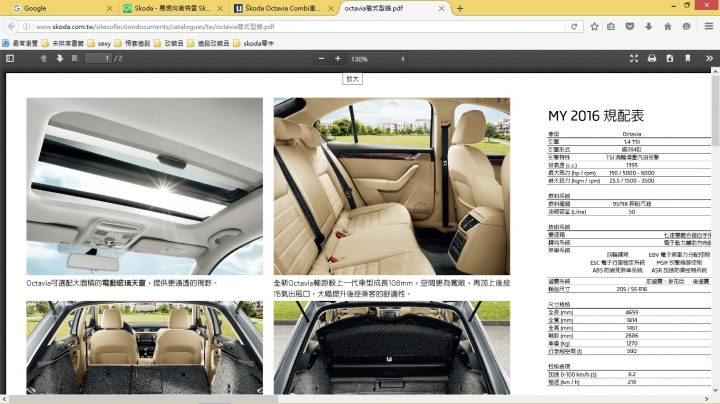The image size is (720, 404).
Task: Bookmark this page with star icon
Action: pos(594,27)
